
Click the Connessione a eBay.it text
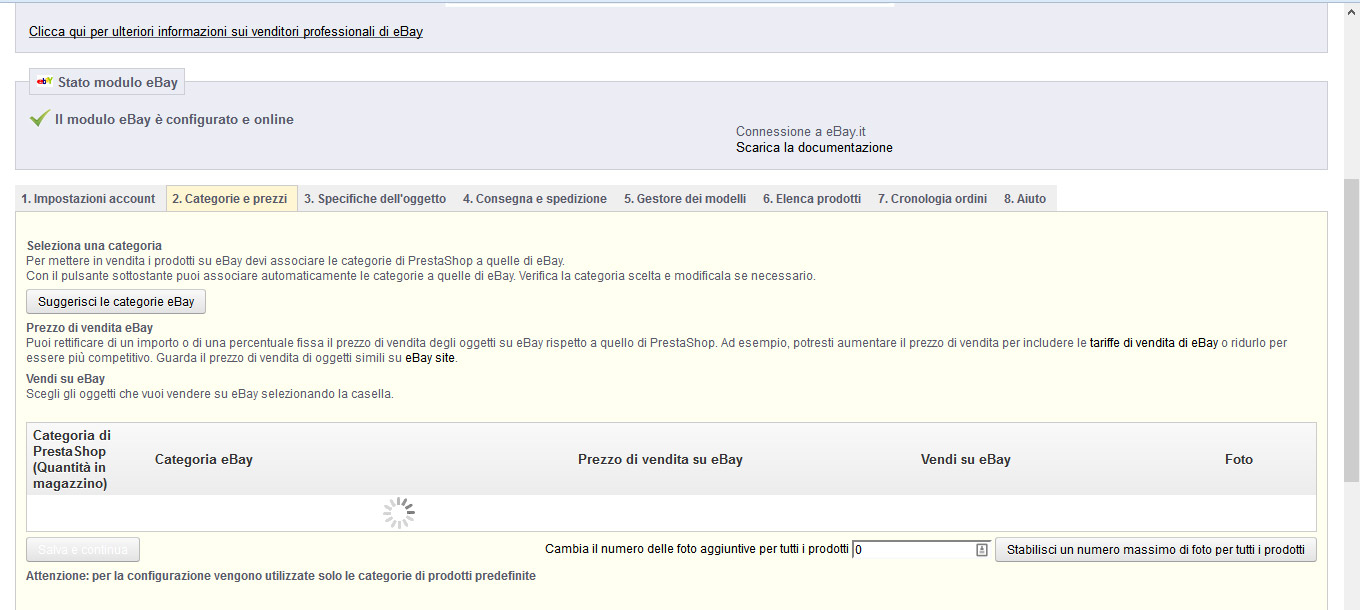[801, 132]
